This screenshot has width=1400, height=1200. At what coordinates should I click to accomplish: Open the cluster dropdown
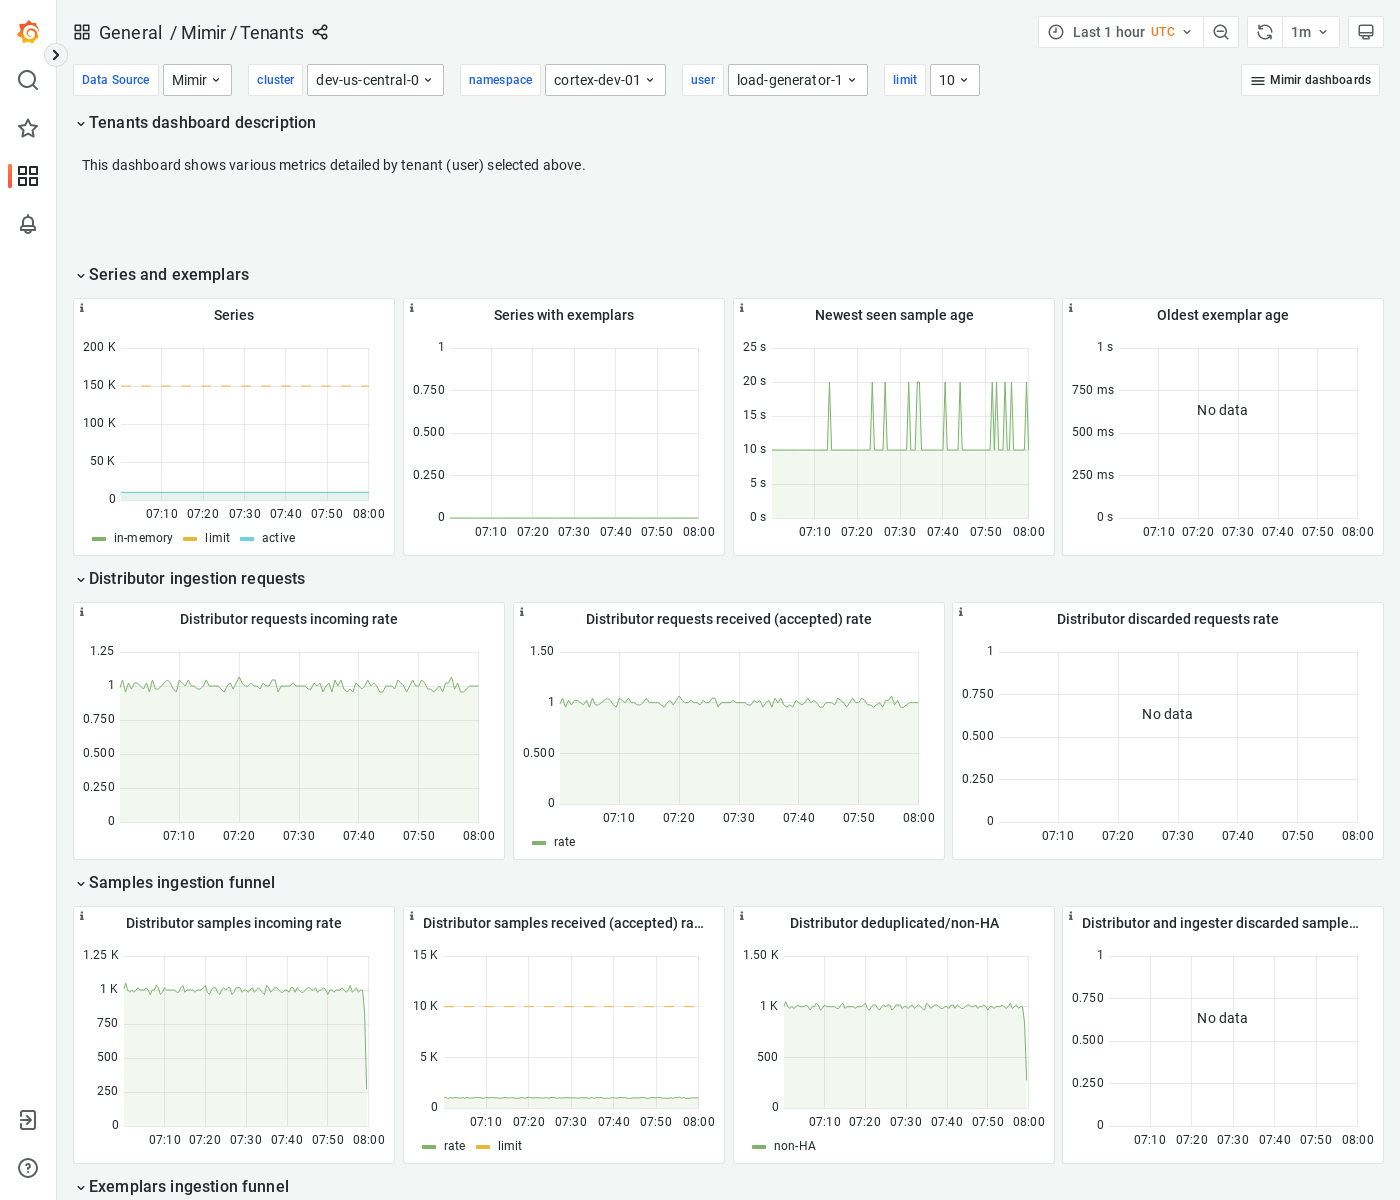click(x=375, y=79)
